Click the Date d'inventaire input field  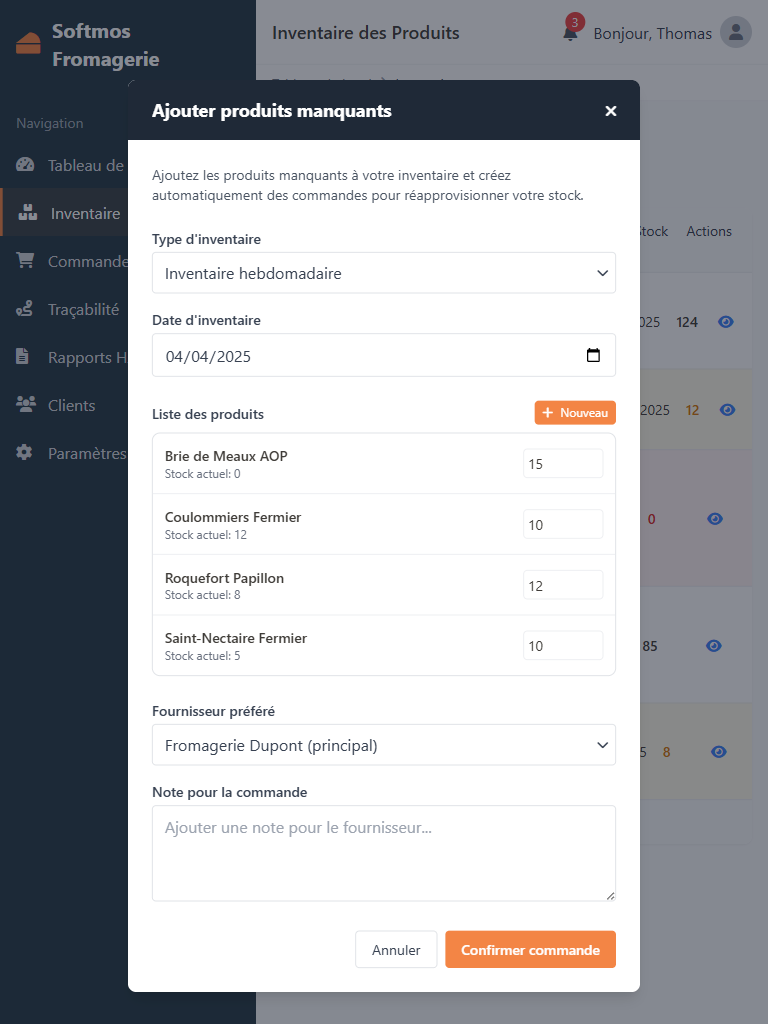point(384,355)
